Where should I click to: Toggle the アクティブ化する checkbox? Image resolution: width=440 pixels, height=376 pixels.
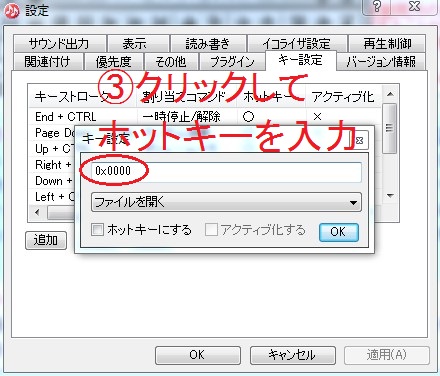[x=211, y=230]
